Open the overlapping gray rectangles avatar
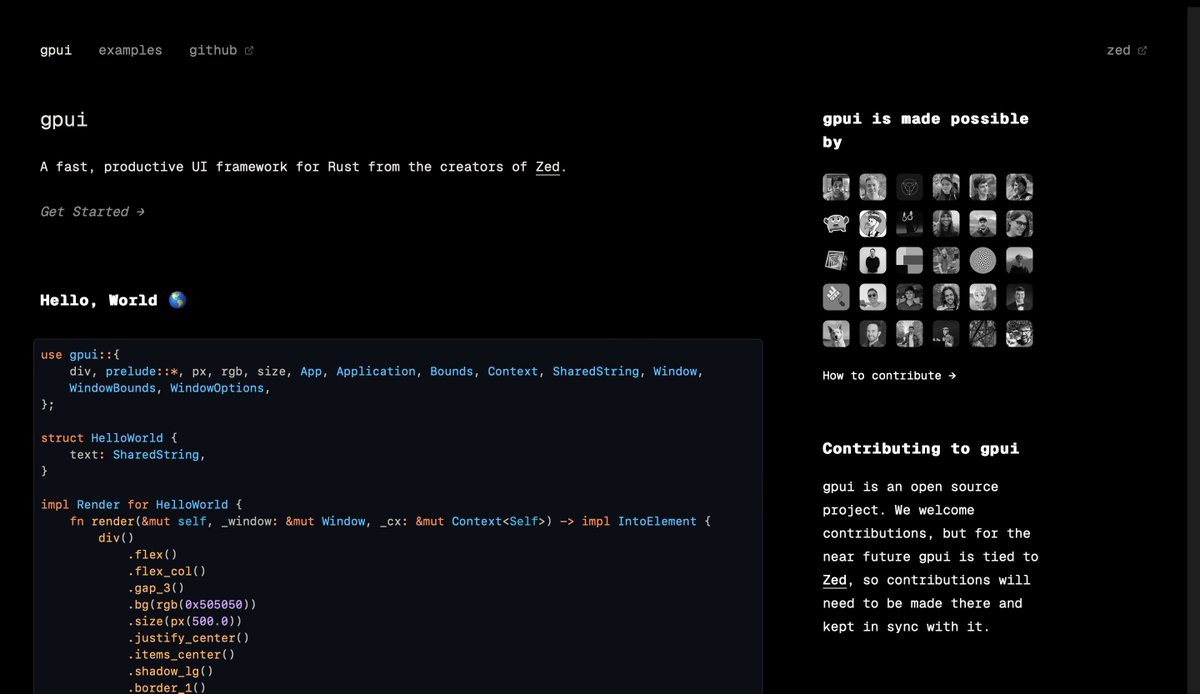Viewport: 1200px width, 694px height. point(909,260)
